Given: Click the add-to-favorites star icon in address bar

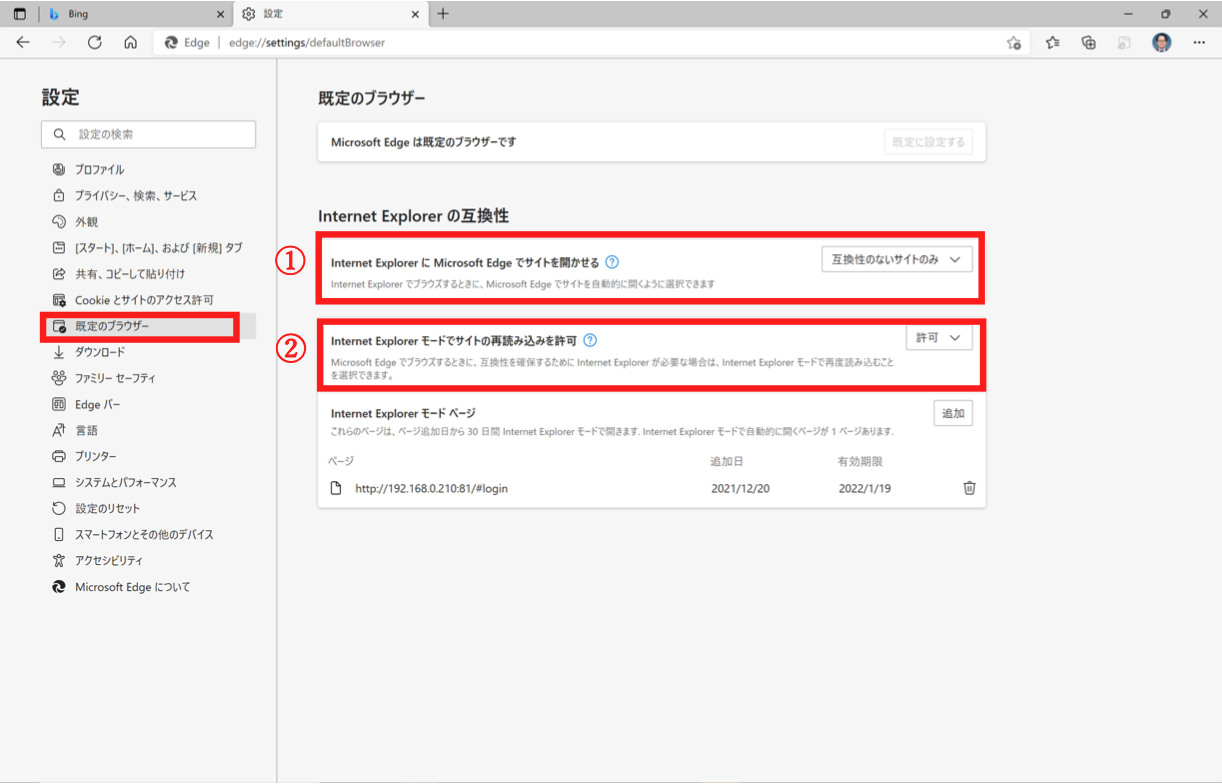Looking at the screenshot, I should click(x=1014, y=43).
